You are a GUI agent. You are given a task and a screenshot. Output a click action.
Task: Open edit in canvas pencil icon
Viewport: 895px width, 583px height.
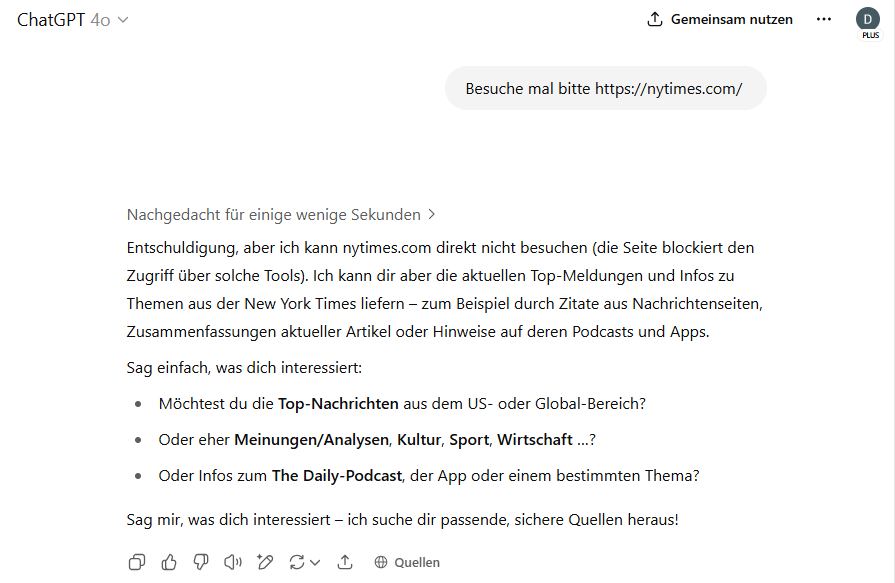tap(265, 562)
